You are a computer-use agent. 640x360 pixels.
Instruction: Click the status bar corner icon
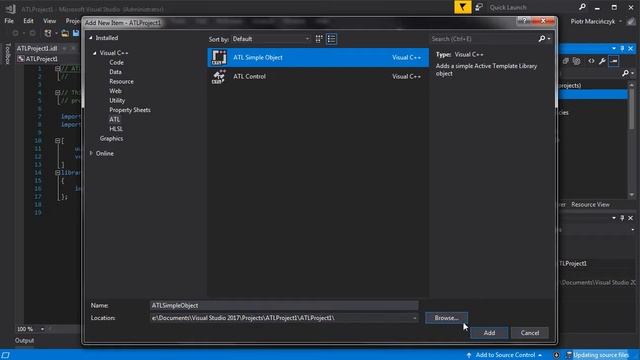click(5, 355)
